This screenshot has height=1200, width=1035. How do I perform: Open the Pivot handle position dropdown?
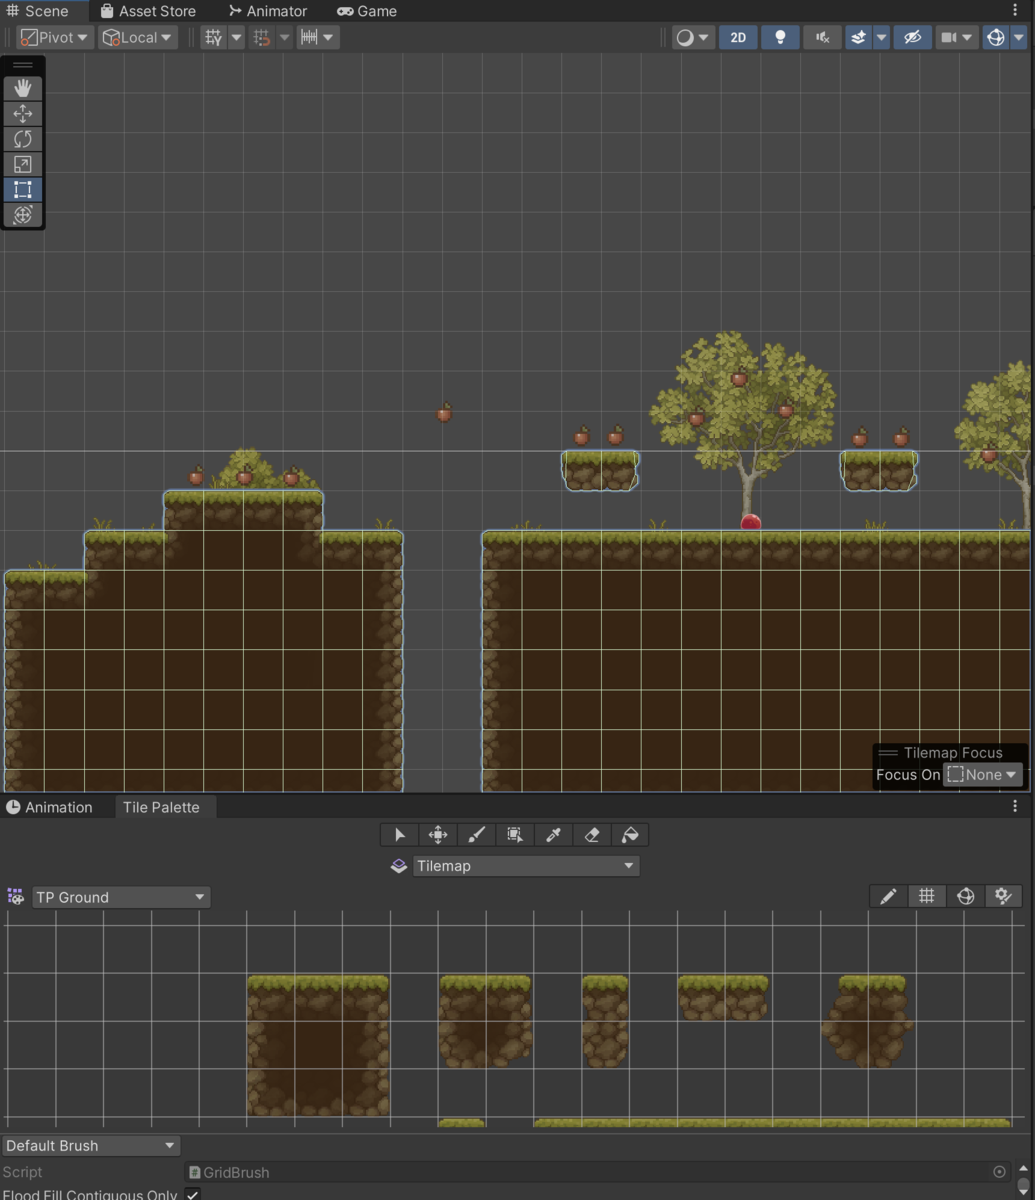[x=55, y=38]
